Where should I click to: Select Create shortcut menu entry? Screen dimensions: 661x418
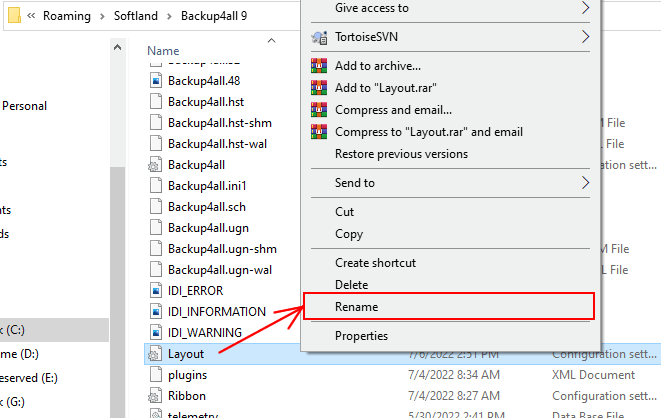[376, 263]
